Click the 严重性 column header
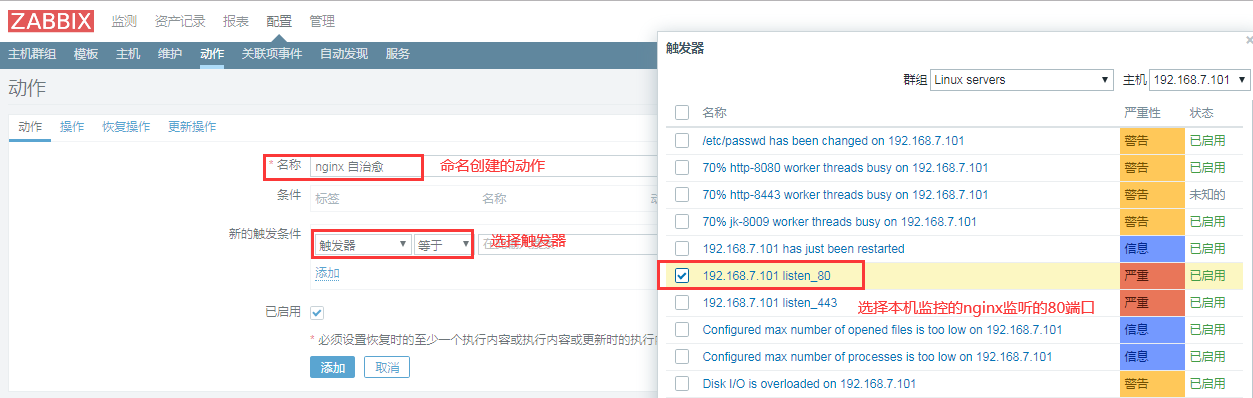1253x398 pixels. 1143,112
